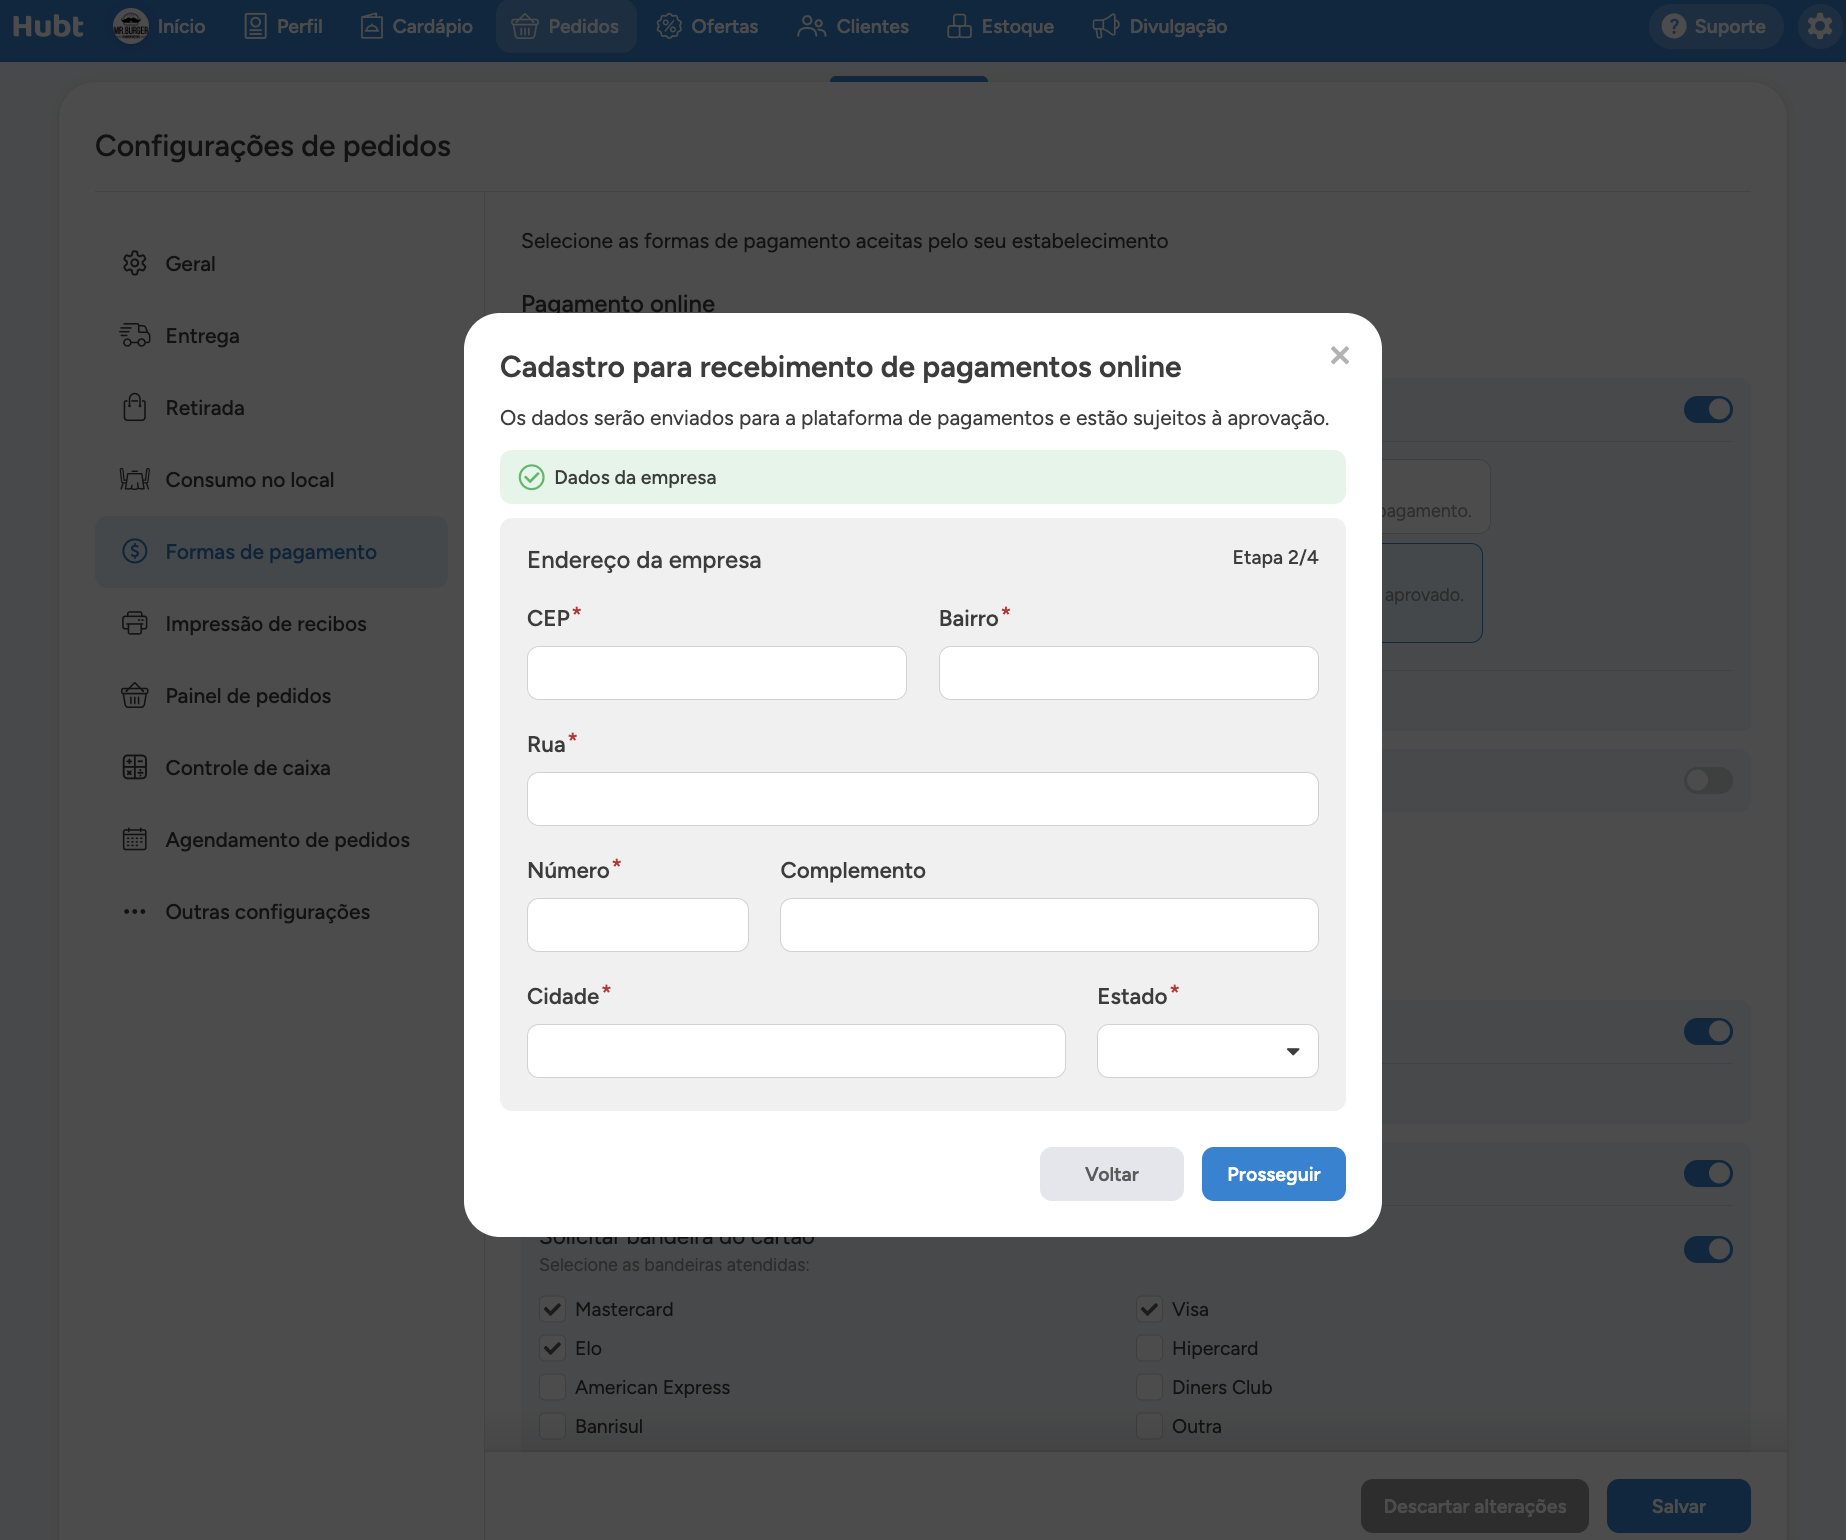Close the payment registration dialog
Viewport: 1846px width, 1540px height.
pos(1340,355)
